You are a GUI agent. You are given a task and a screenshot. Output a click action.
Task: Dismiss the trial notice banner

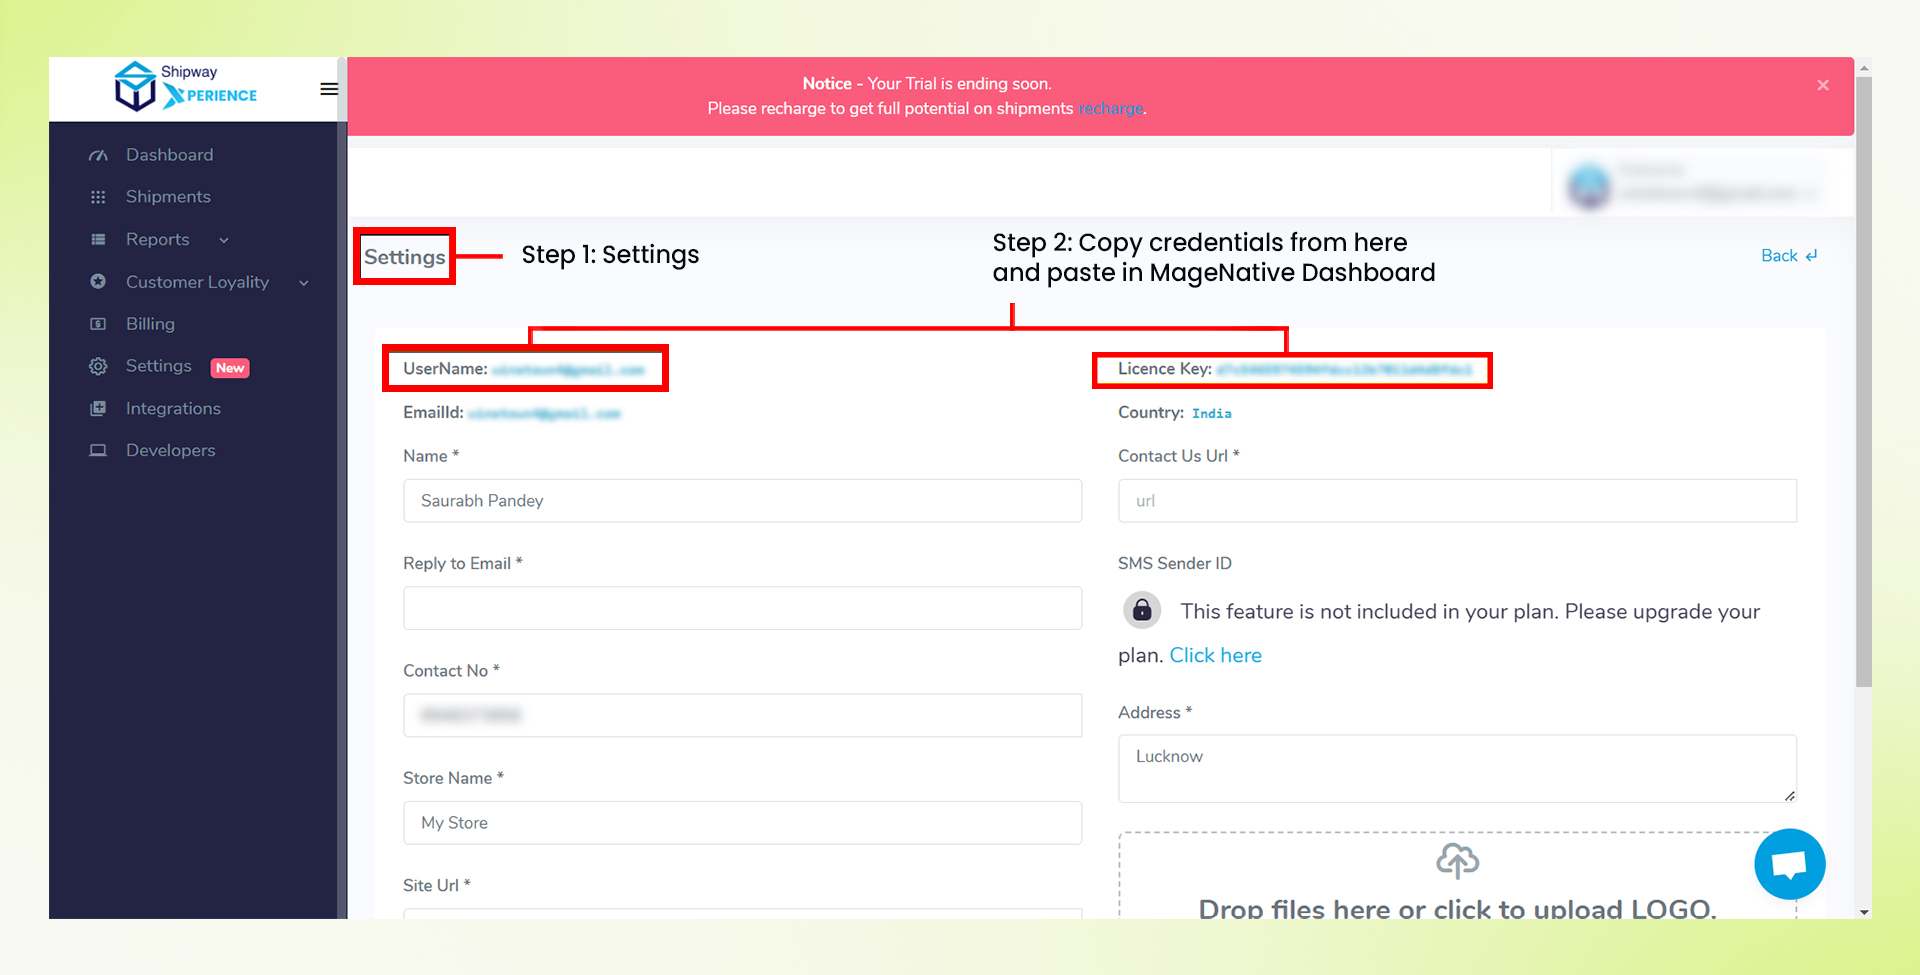[1823, 85]
